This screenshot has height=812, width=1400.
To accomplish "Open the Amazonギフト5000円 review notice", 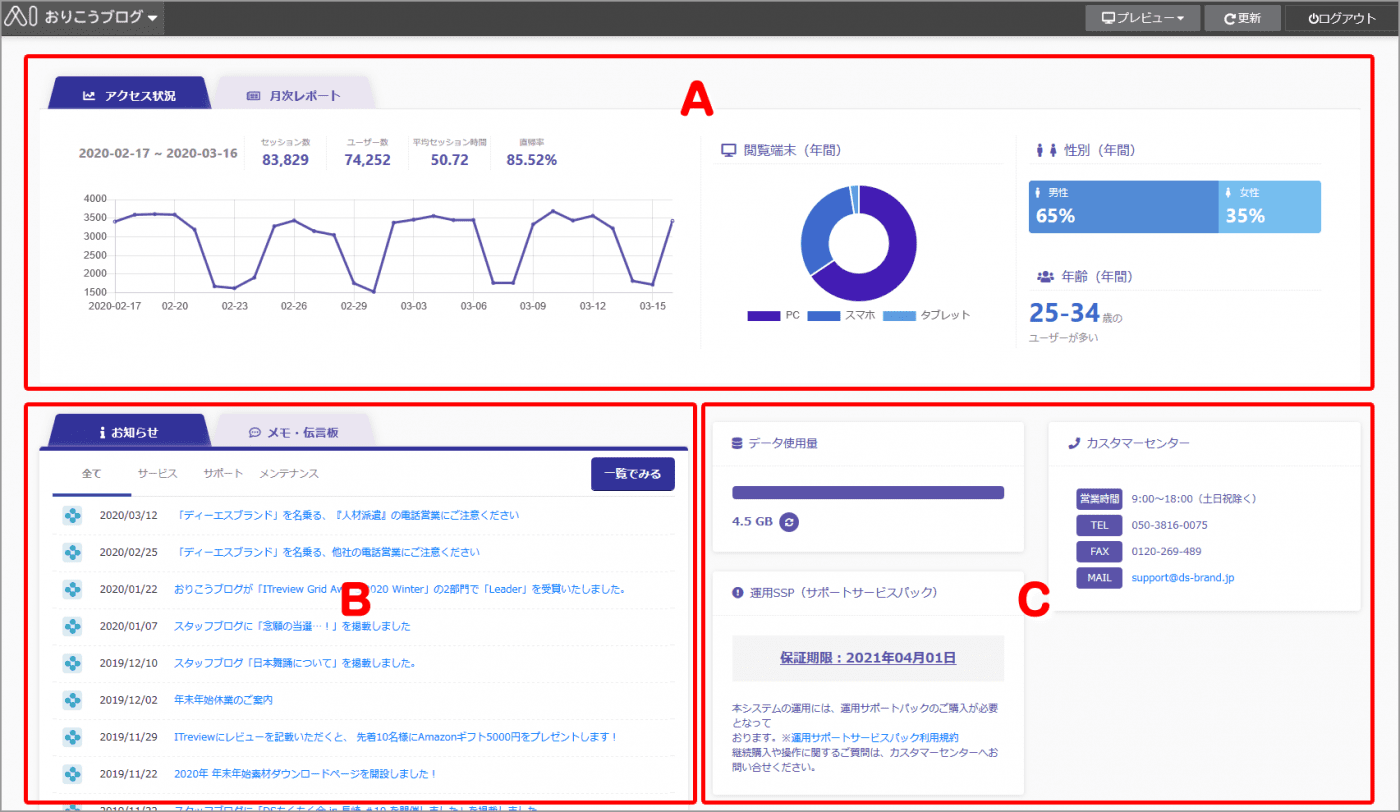I will (396, 737).
